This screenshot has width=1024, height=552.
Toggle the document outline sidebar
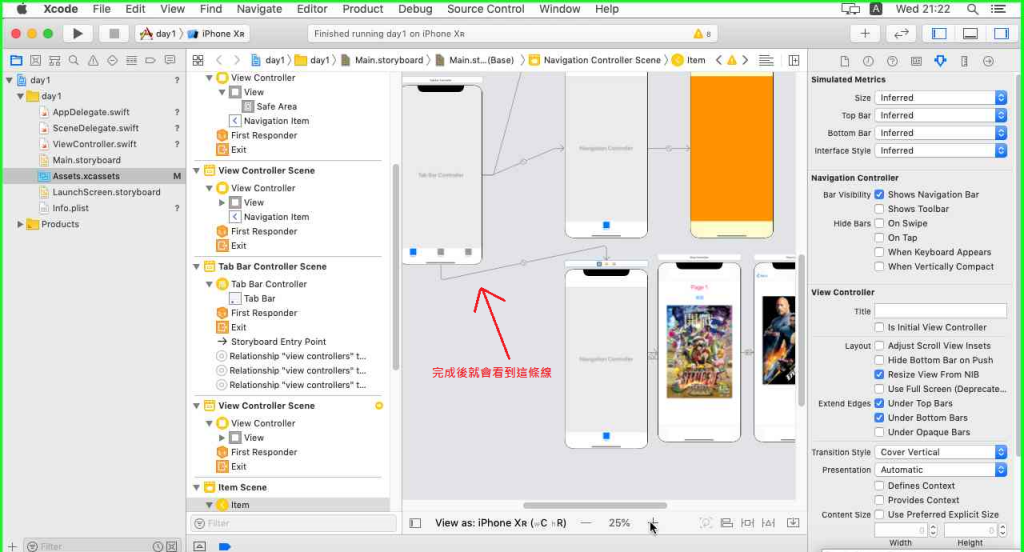point(415,523)
